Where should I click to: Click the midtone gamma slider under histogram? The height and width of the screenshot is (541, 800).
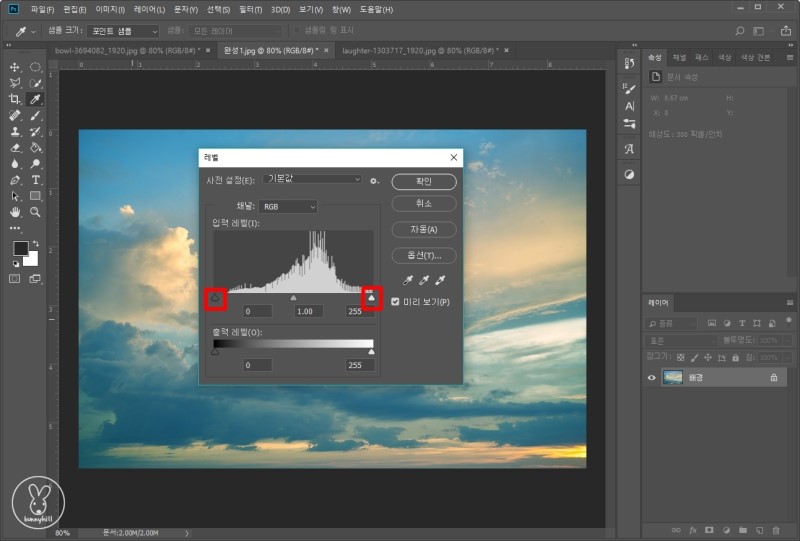(293, 297)
